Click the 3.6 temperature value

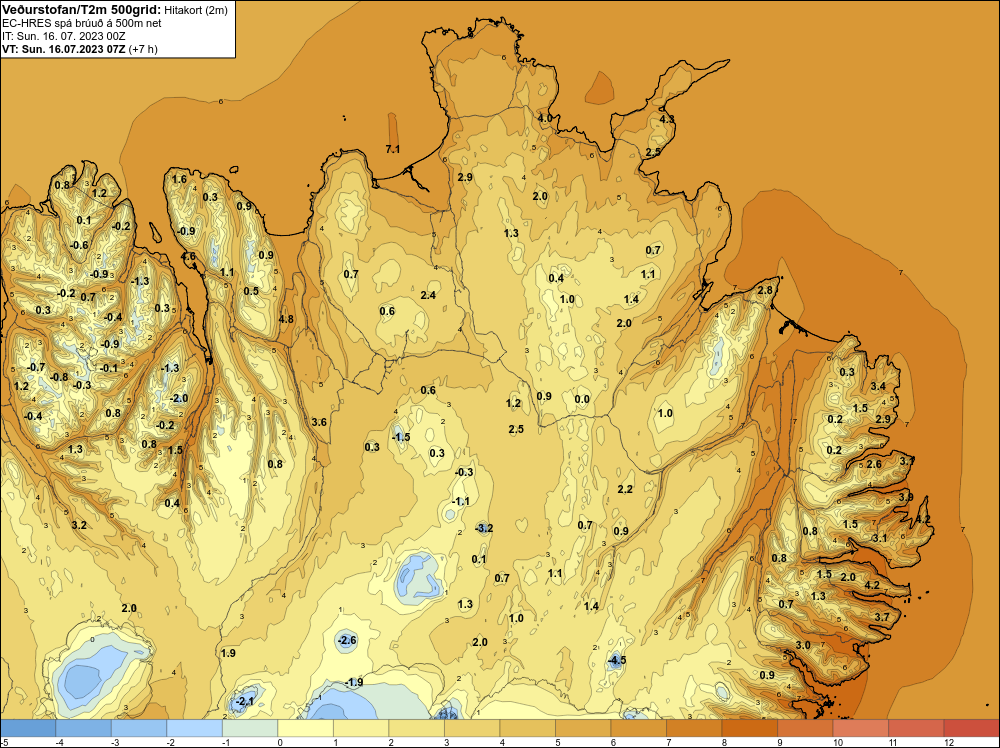320,422
